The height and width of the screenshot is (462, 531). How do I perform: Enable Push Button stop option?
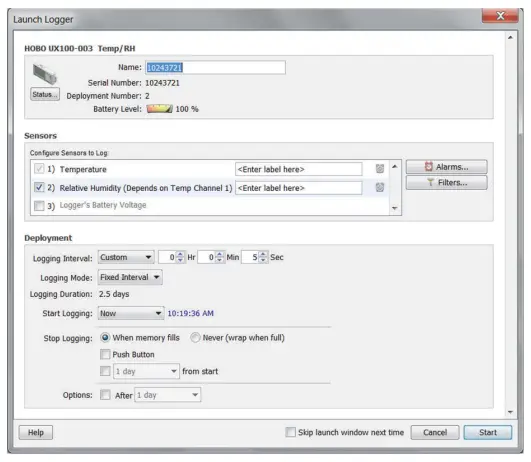pos(105,354)
